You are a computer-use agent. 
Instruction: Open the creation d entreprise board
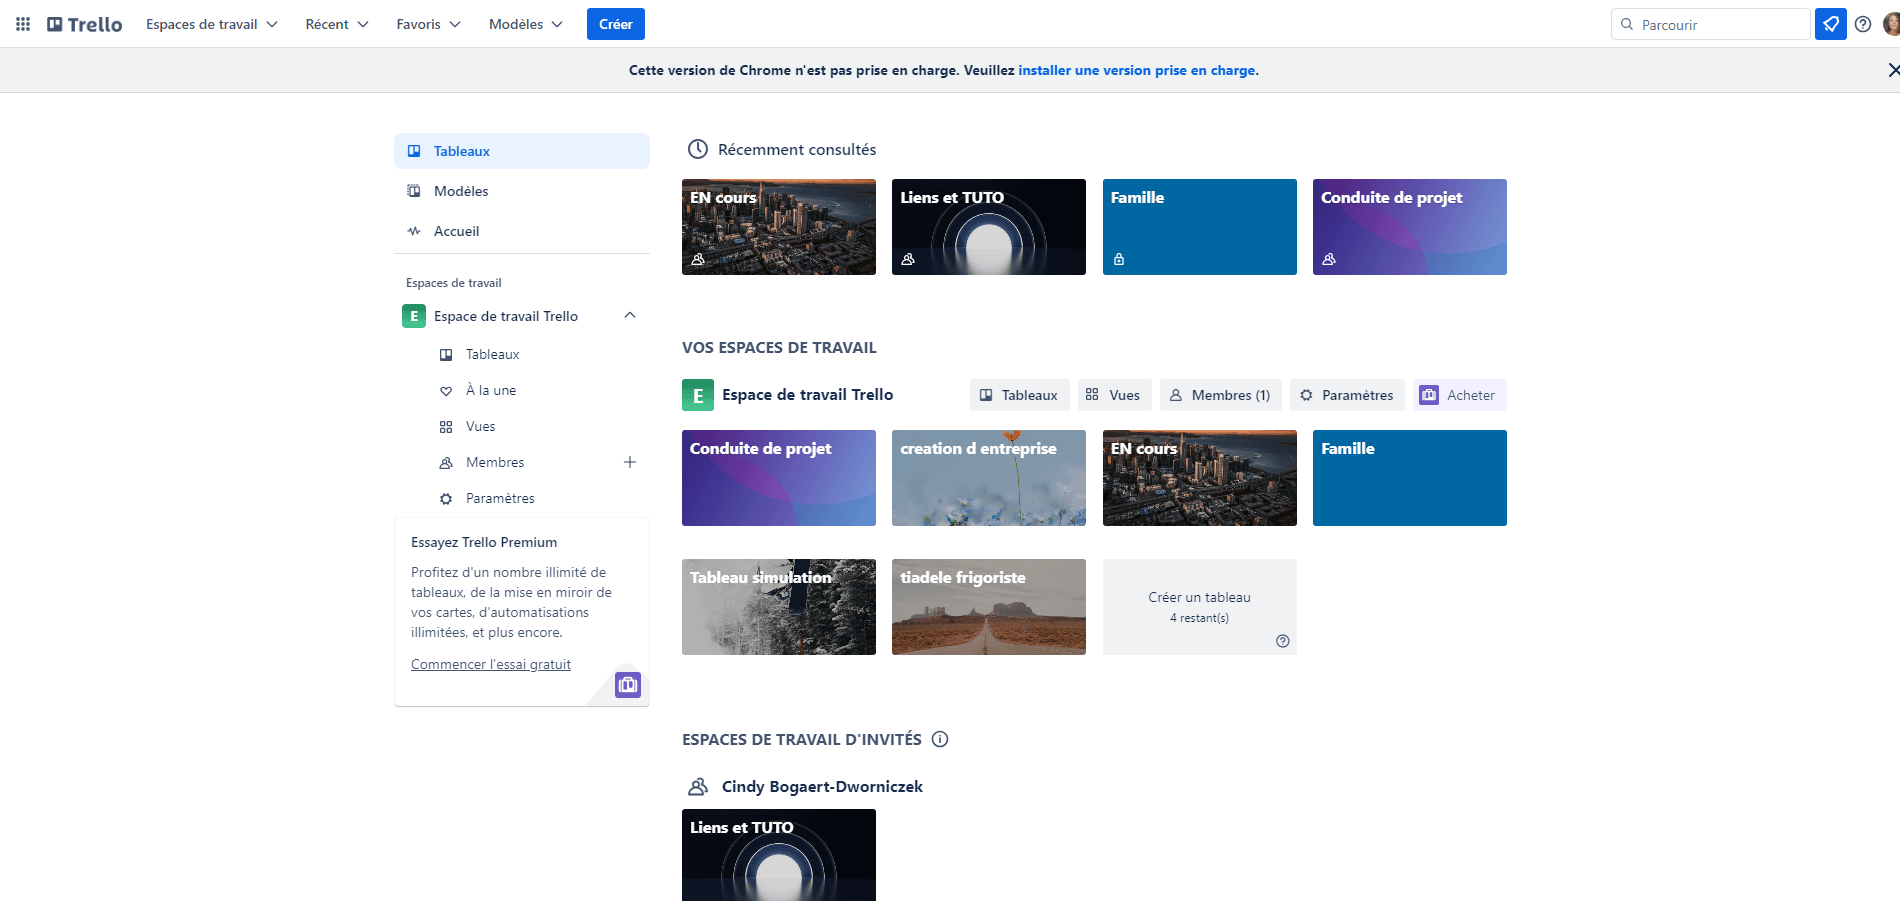coord(989,478)
